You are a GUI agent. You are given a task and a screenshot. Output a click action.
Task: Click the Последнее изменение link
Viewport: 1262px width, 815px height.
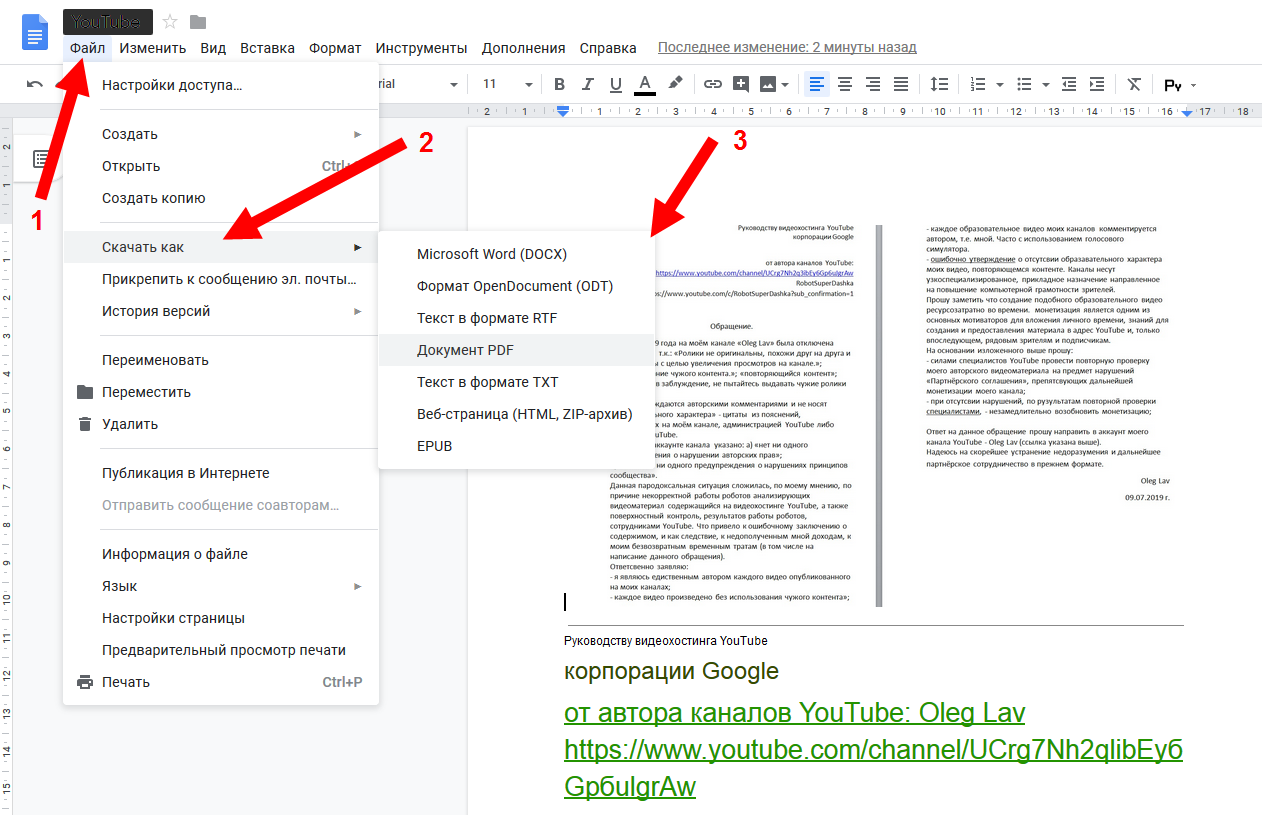tap(787, 47)
